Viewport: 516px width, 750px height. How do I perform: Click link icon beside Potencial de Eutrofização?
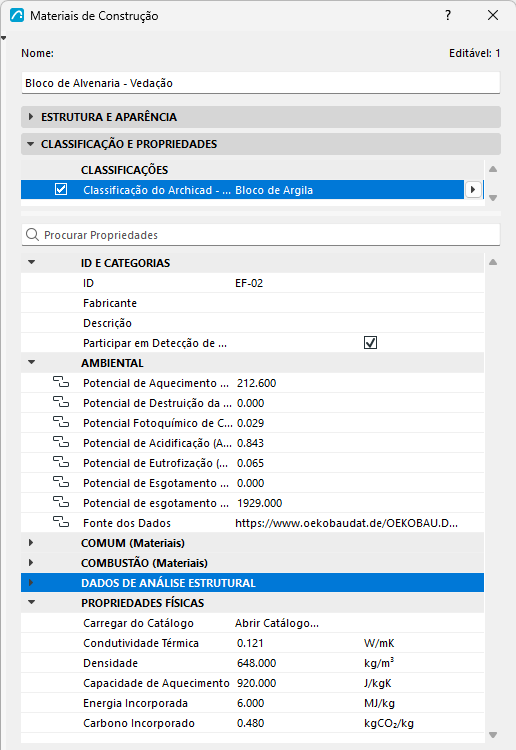[x=61, y=463]
